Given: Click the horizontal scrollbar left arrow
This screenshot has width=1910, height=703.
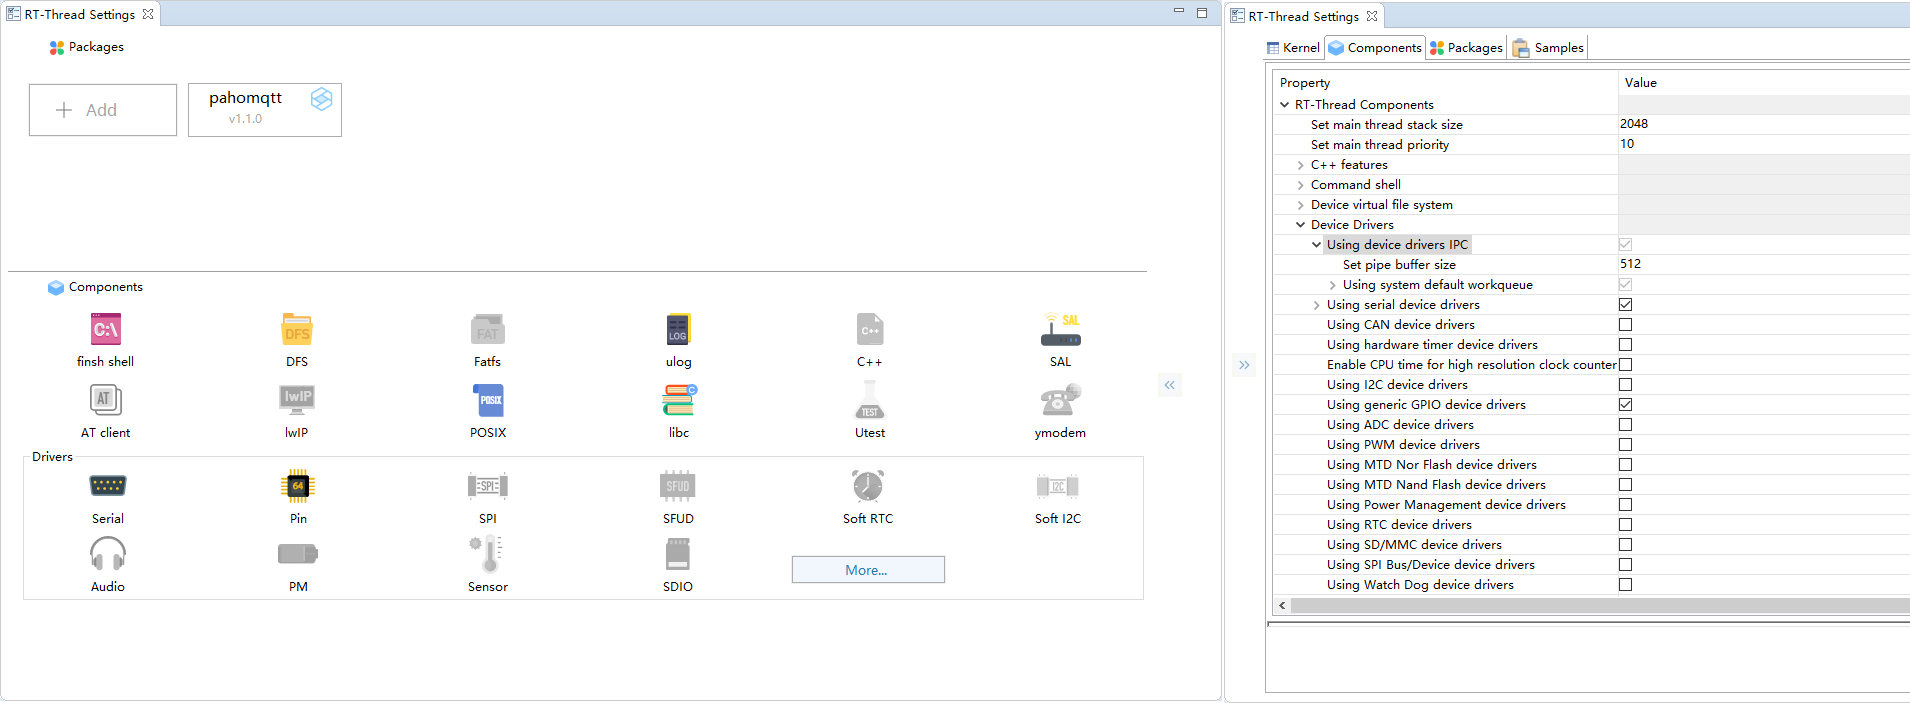Looking at the screenshot, I should [x=1282, y=605].
